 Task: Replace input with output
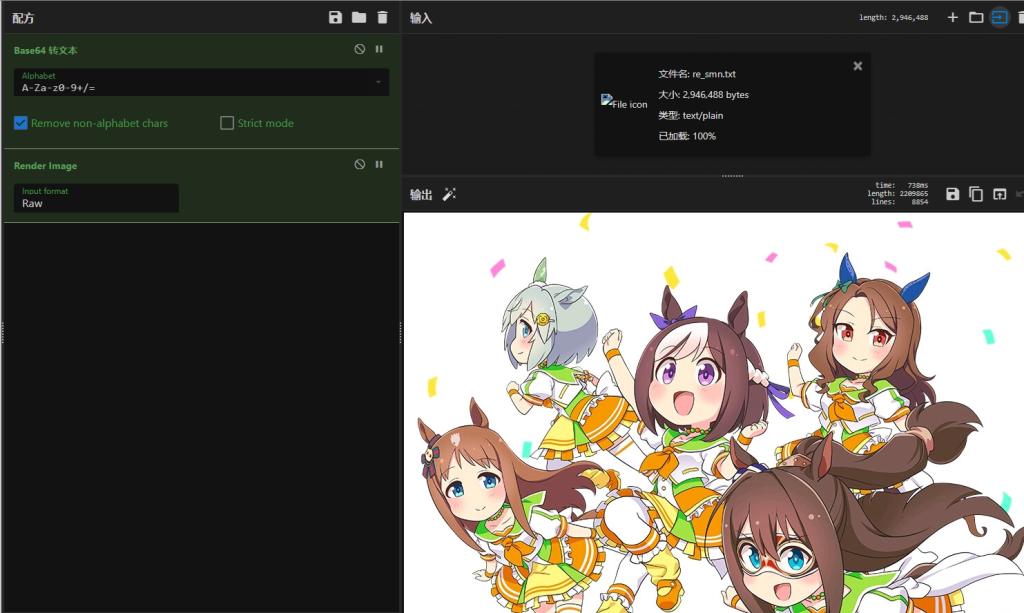999,194
